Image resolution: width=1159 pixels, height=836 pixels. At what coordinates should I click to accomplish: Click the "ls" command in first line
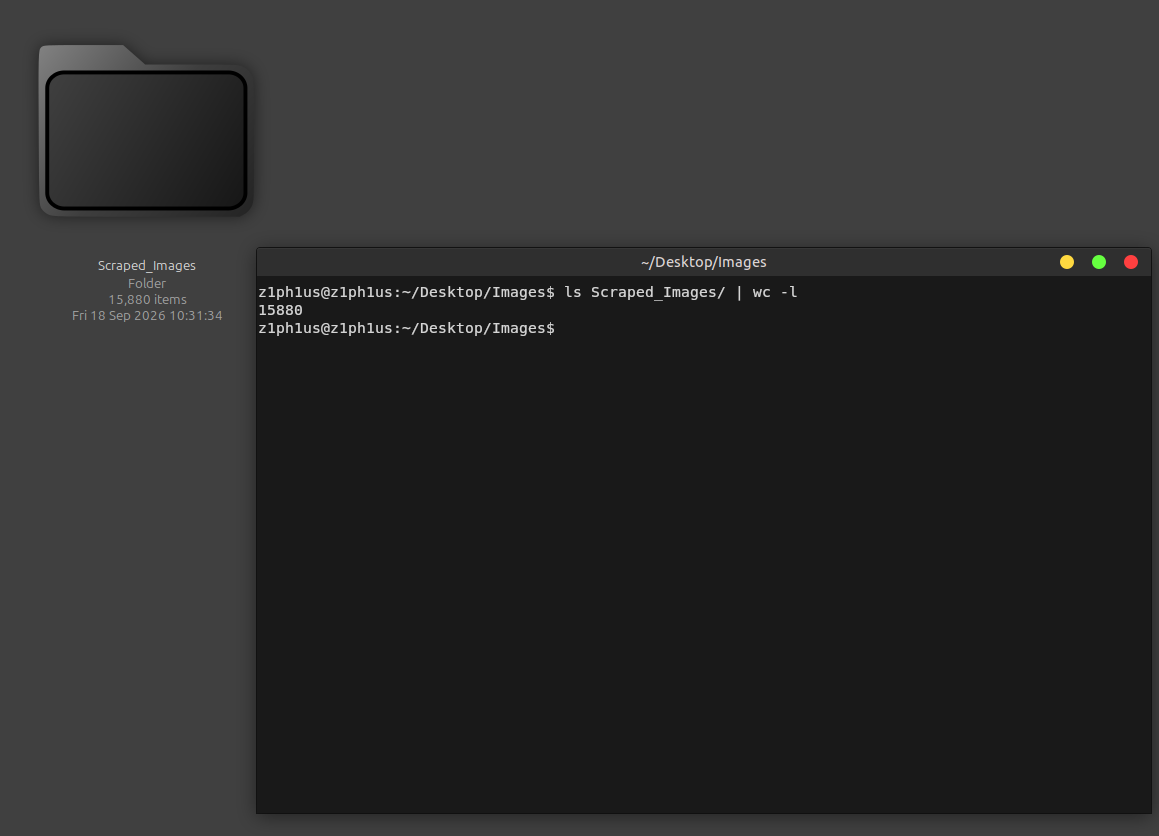[x=573, y=293]
